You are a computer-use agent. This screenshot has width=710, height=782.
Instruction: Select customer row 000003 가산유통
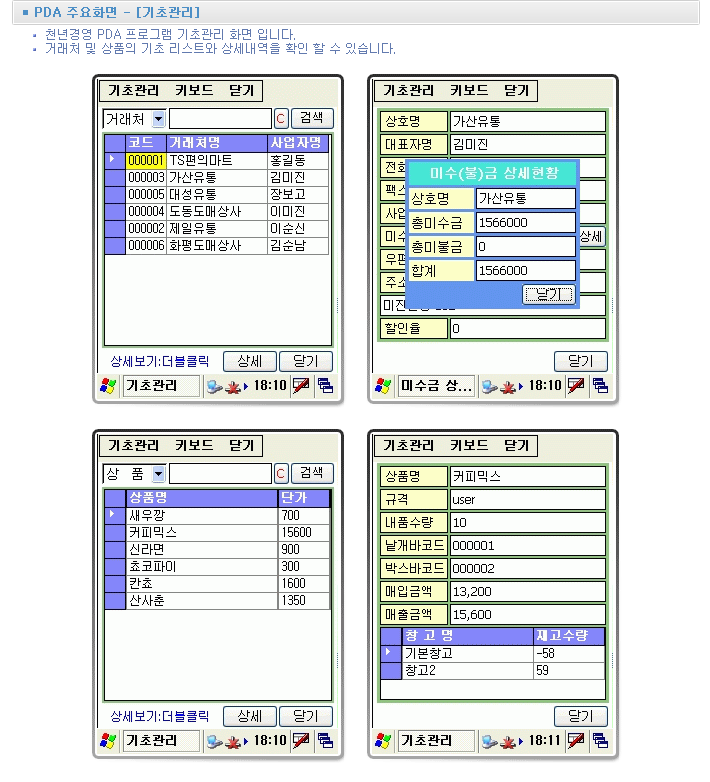[217, 178]
